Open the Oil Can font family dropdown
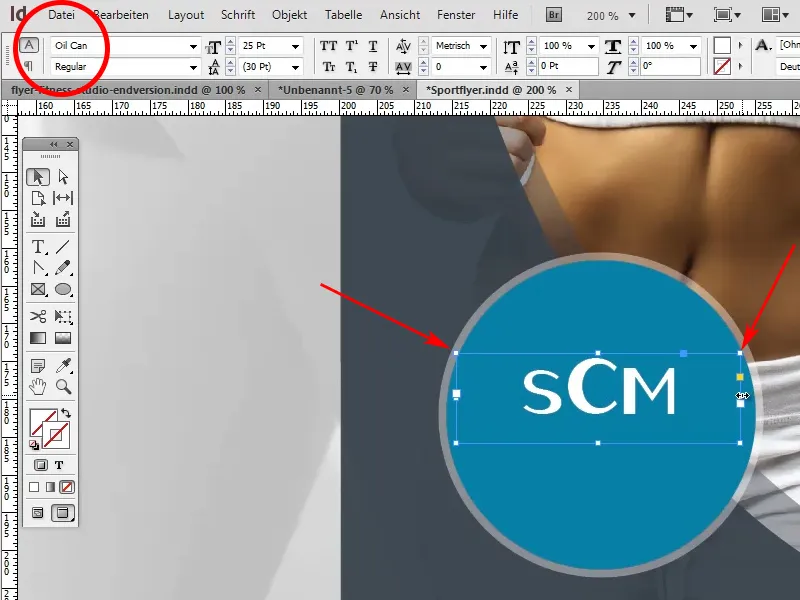This screenshot has height=600, width=800. [193, 46]
